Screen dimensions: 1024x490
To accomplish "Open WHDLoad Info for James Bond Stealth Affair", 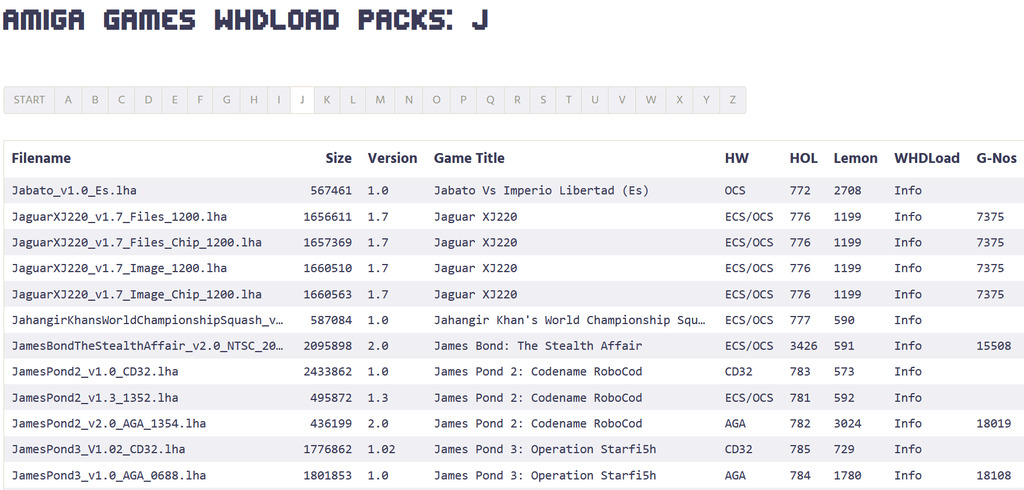I will coord(908,346).
